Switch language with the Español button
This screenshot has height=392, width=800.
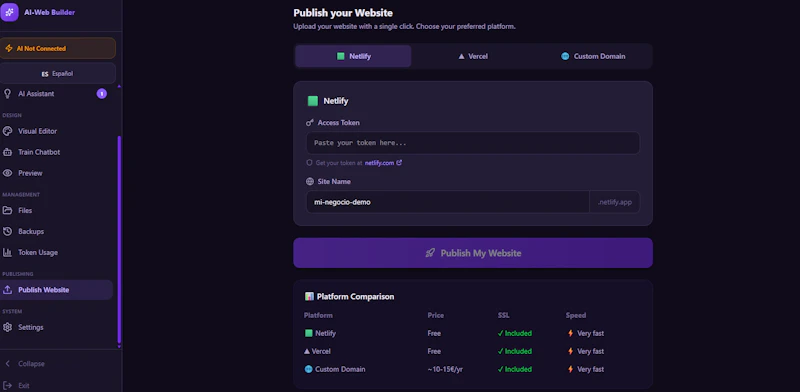pyautogui.click(x=58, y=74)
